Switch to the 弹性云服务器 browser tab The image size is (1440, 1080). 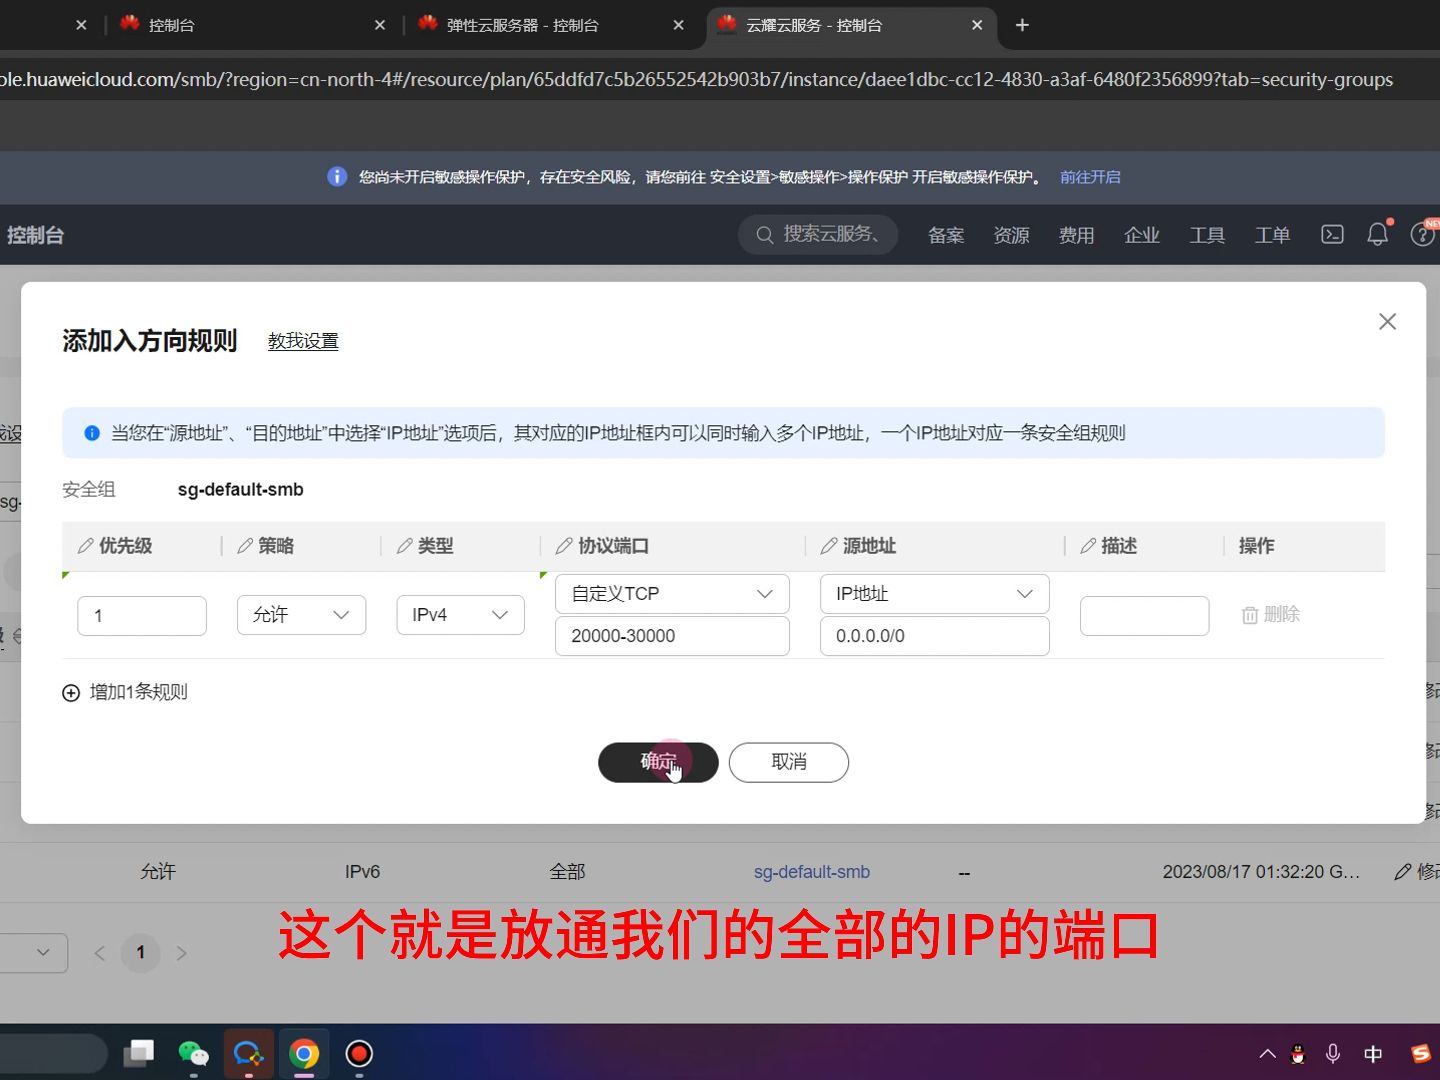tap(520, 25)
